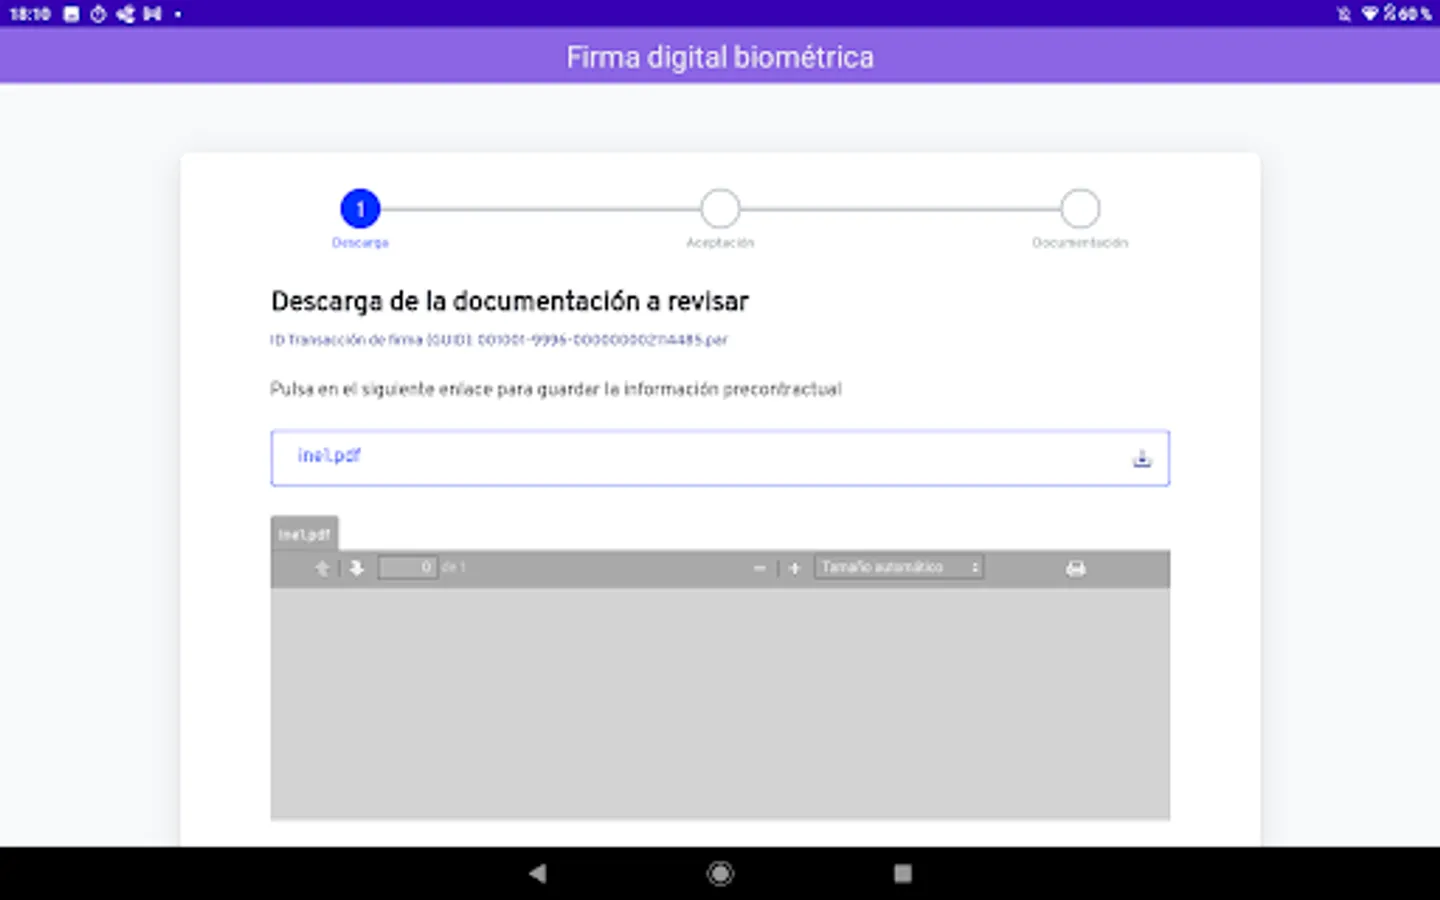Image resolution: width=1440 pixels, height=900 pixels.
Task: Select the Aceptación step circle
Action: [x=720, y=209]
